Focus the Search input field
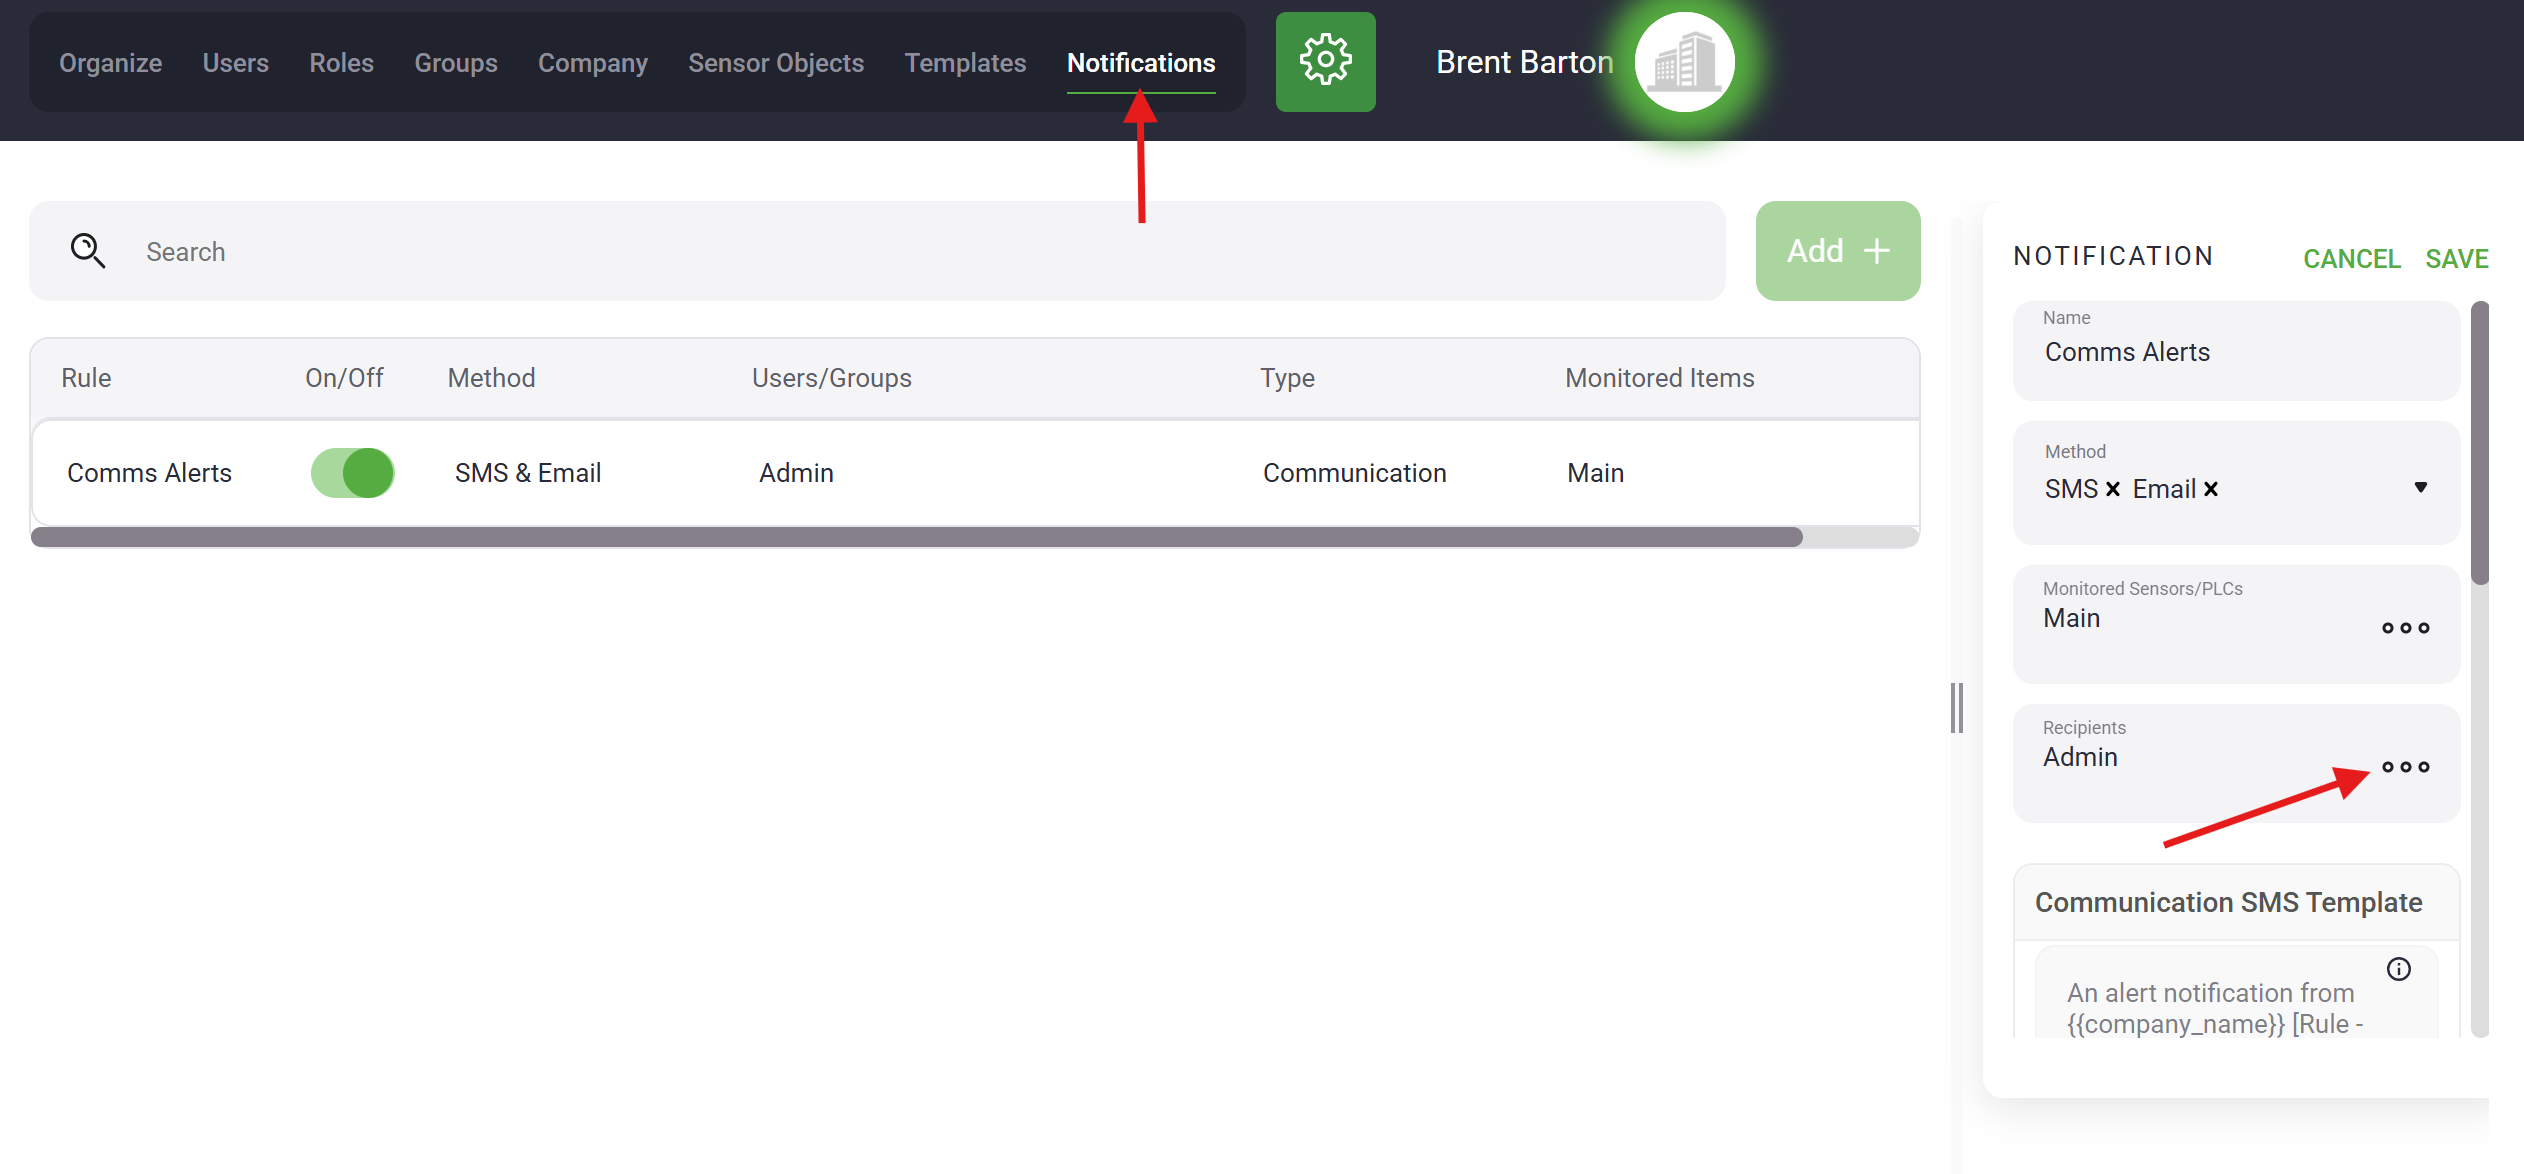 [x=900, y=251]
